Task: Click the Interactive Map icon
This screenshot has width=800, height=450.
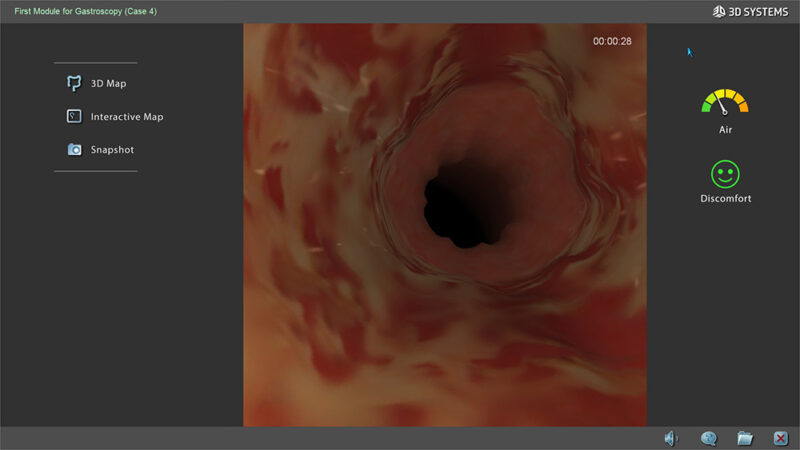Action: (x=74, y=116)
